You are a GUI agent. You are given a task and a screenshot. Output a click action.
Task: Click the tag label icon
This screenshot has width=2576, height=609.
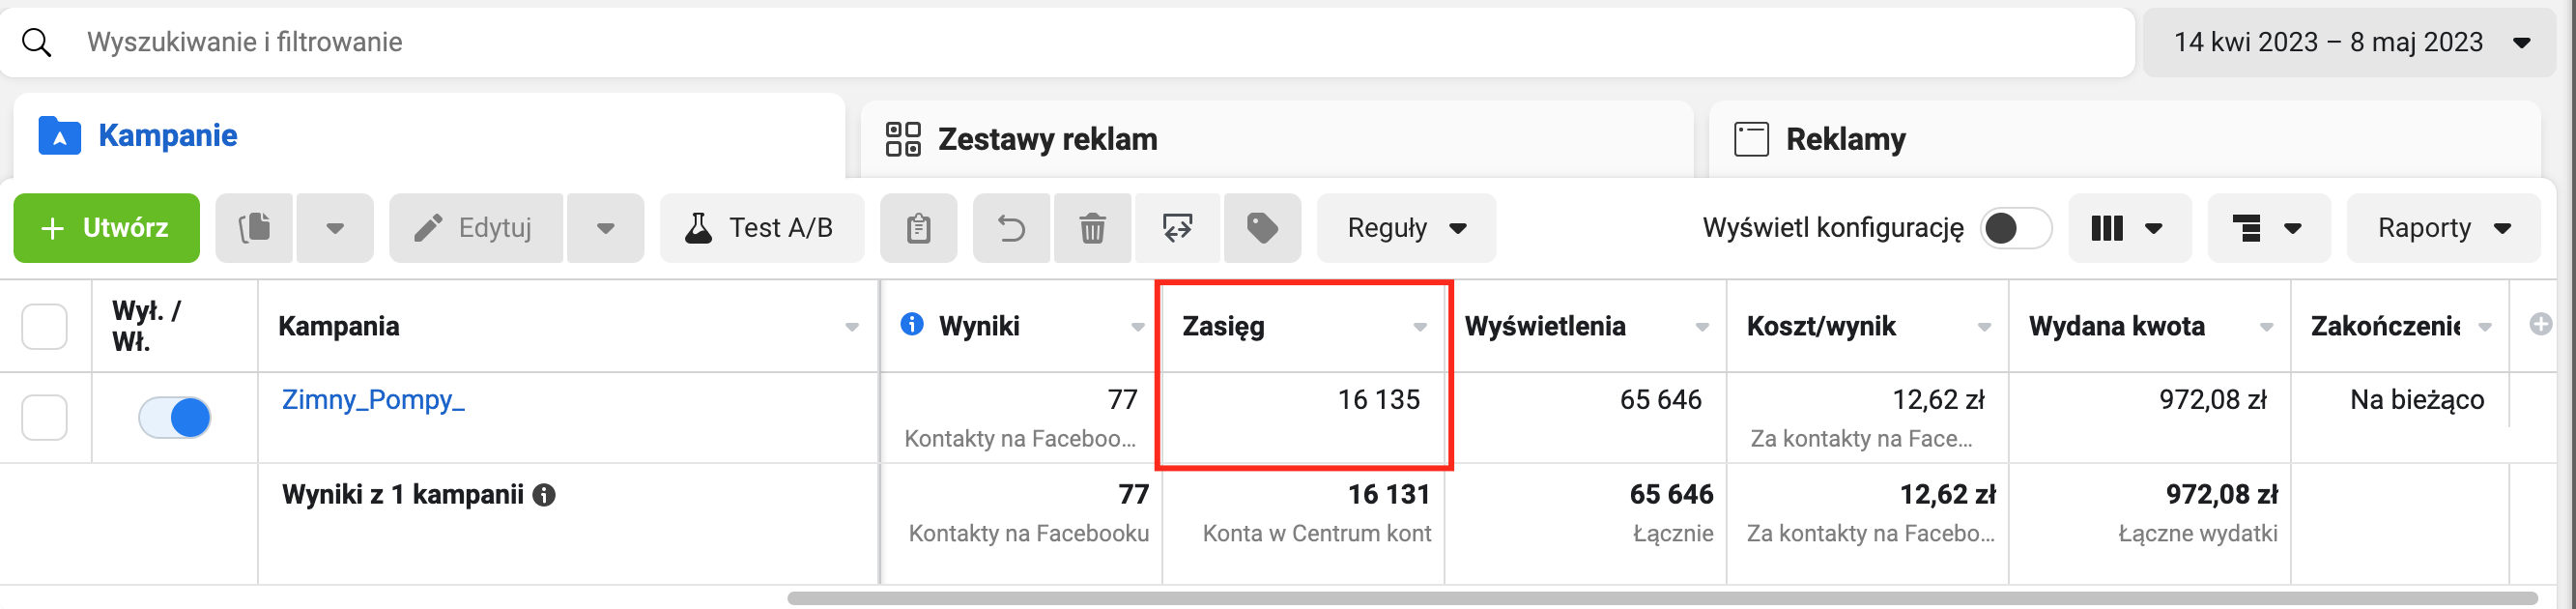[1262, 228]
